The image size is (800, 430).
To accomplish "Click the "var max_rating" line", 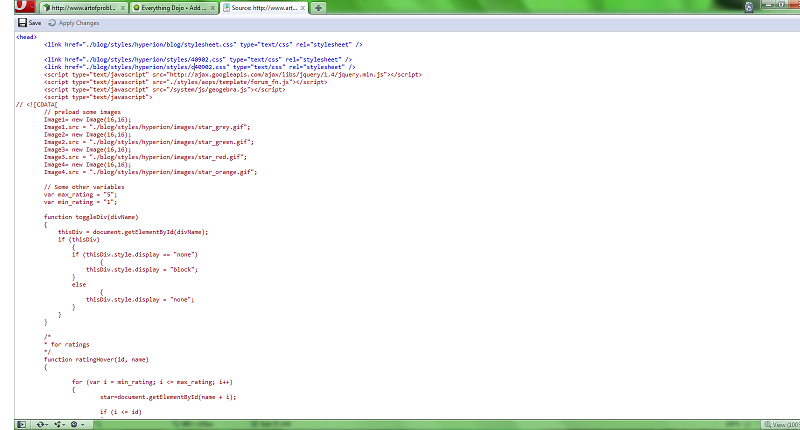I will pyautogui.click(x=81, y=194).
